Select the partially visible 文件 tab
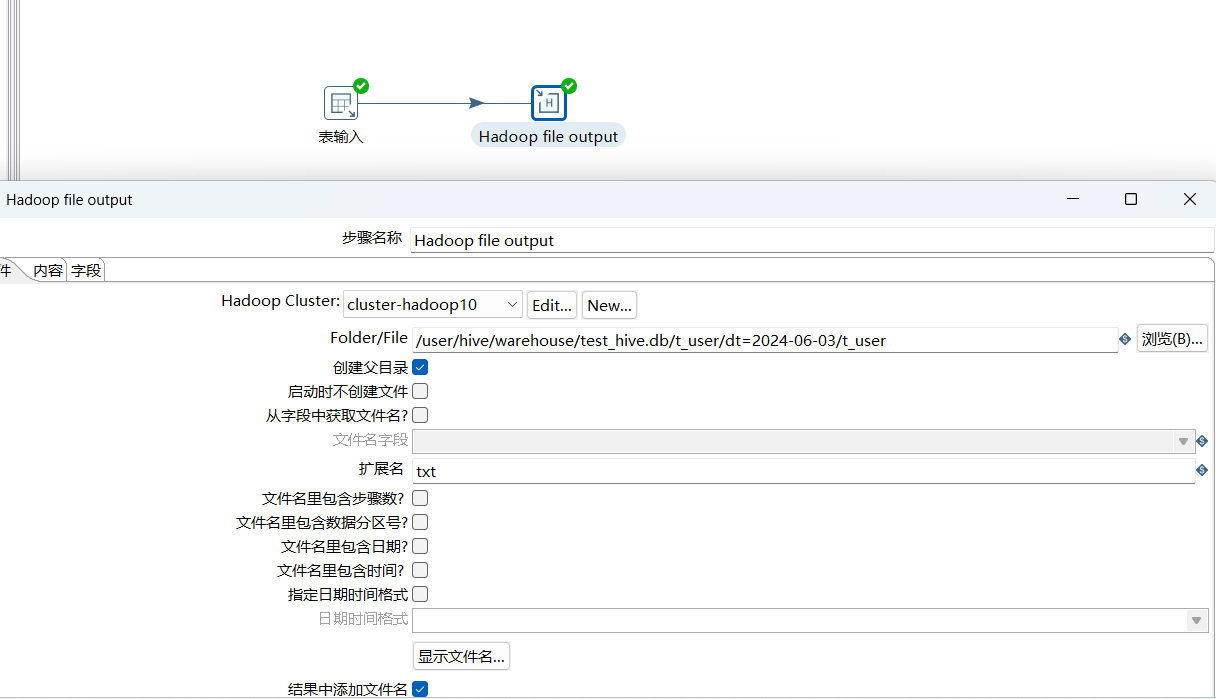 click(8, 270)
